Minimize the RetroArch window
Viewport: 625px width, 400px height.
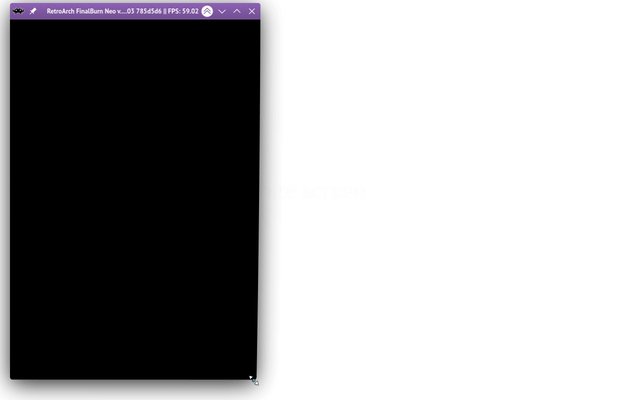coord(222,11)
